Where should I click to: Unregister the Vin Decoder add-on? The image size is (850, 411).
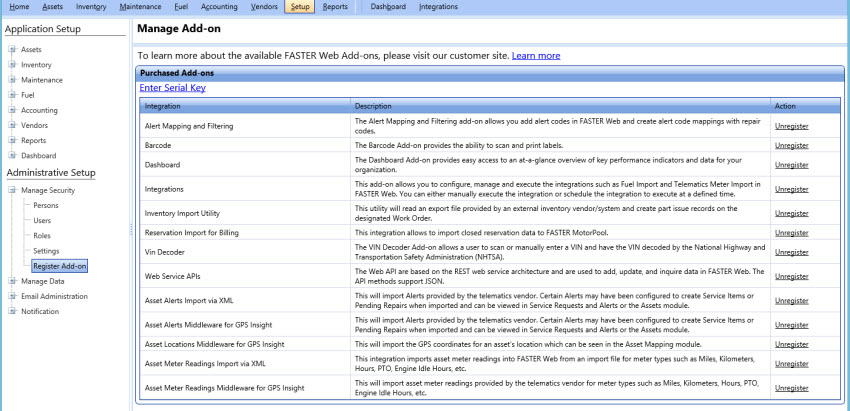791,252
